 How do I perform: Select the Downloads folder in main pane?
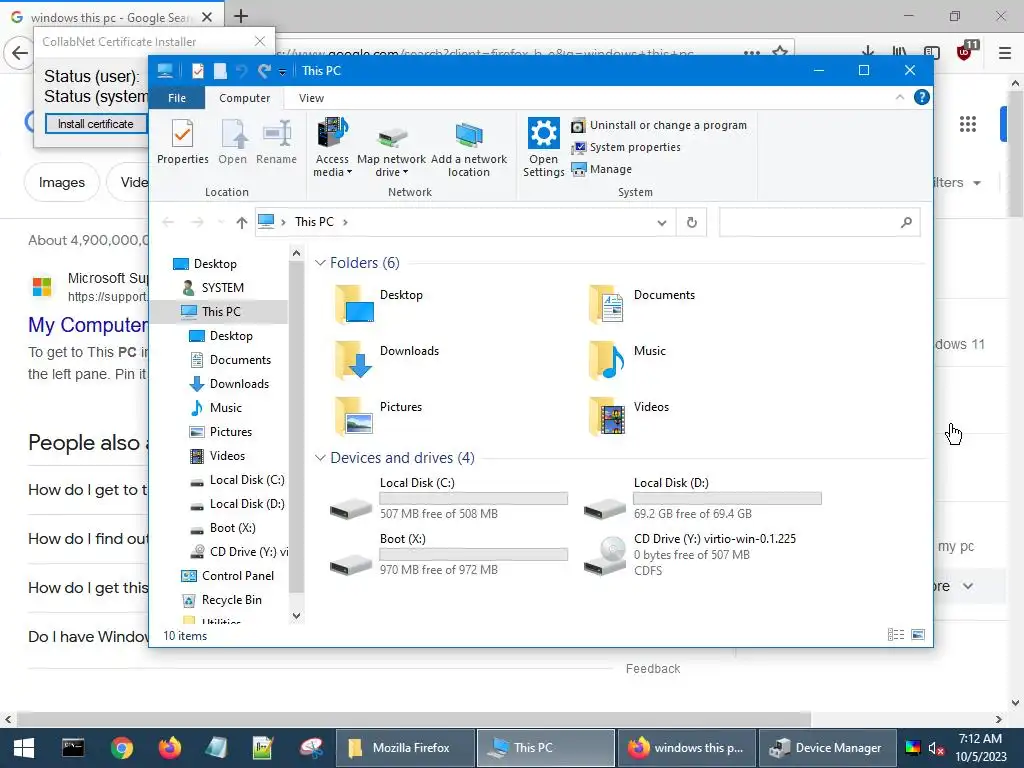pos(387,360)
